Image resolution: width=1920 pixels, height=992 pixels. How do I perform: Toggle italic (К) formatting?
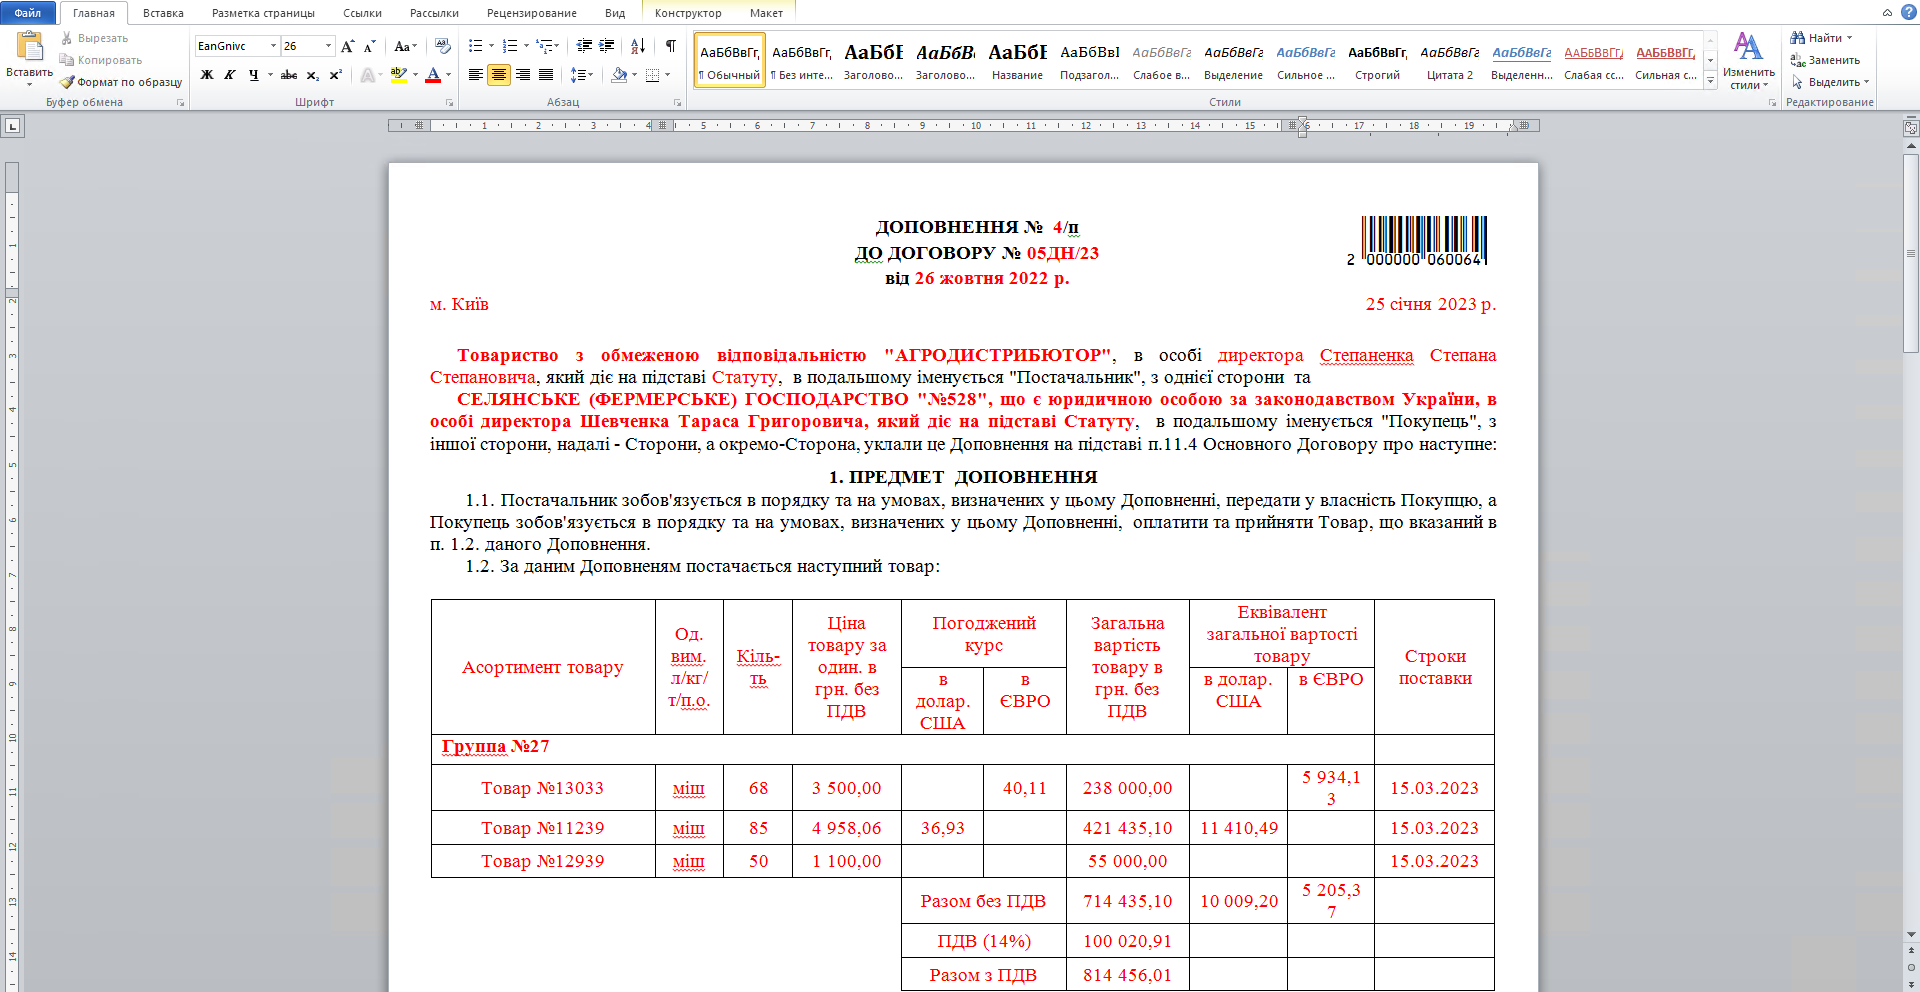[x=230, y=75]
